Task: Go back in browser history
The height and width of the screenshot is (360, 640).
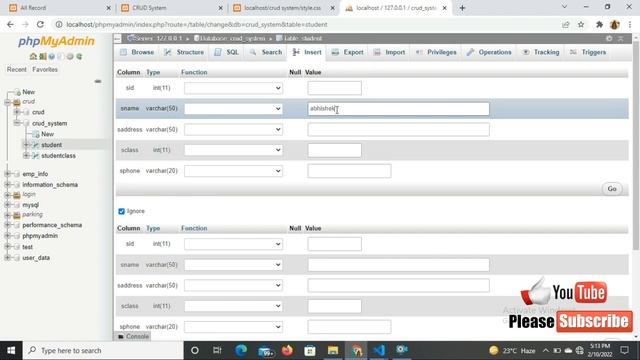Action: (x=10, y=24)
